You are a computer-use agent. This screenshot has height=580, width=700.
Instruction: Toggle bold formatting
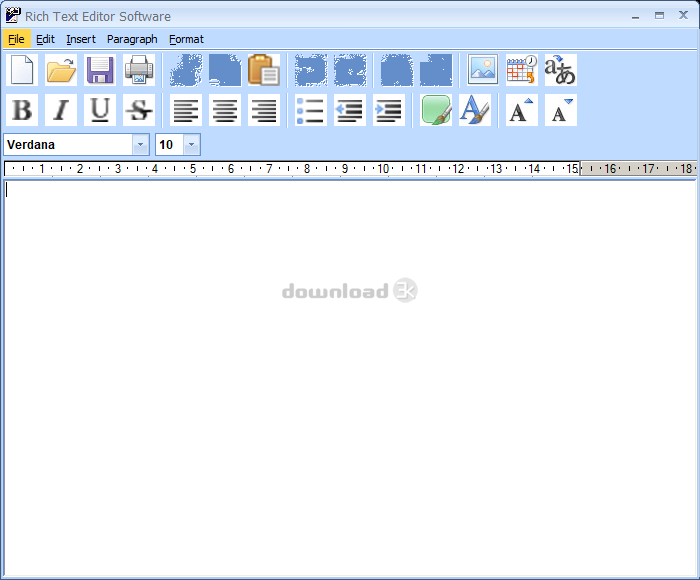[22, 110]
